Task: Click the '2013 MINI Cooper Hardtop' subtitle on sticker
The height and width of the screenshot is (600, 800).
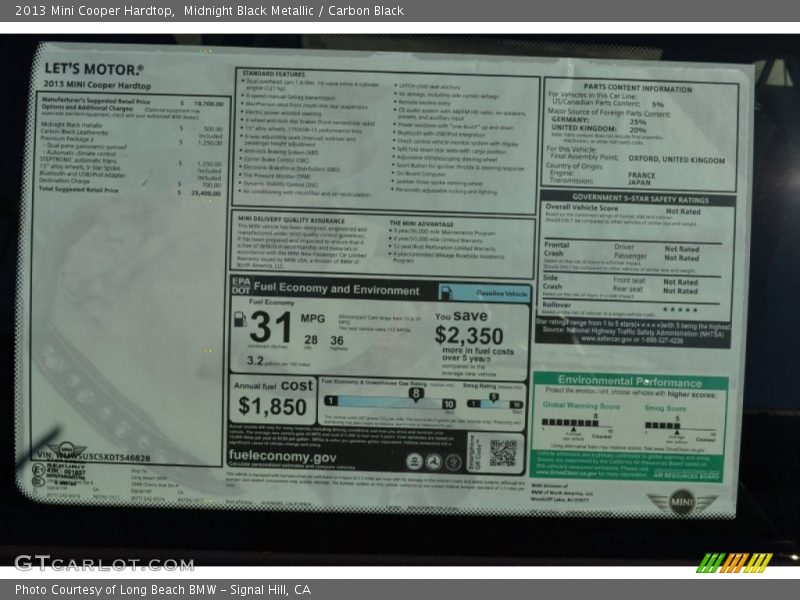Action: pos(97,85)
